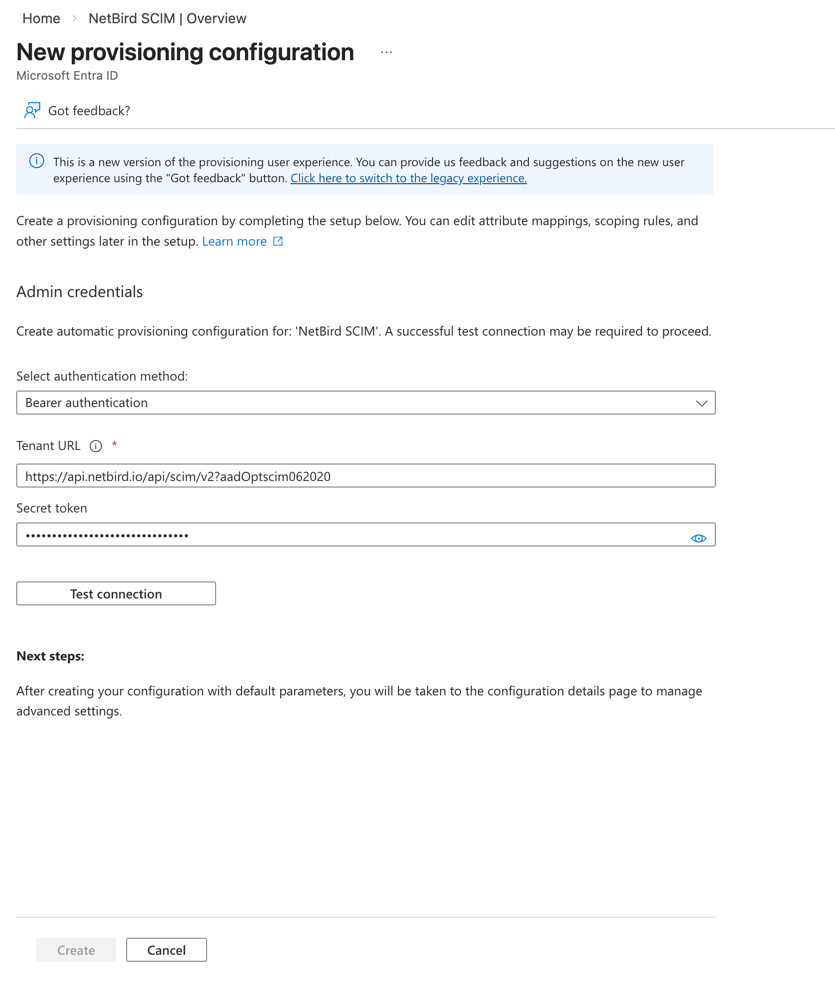Screen dimensions: 835x986
Task: Click the breadcrumb chevron separator after Home
Action: point(74,18)
